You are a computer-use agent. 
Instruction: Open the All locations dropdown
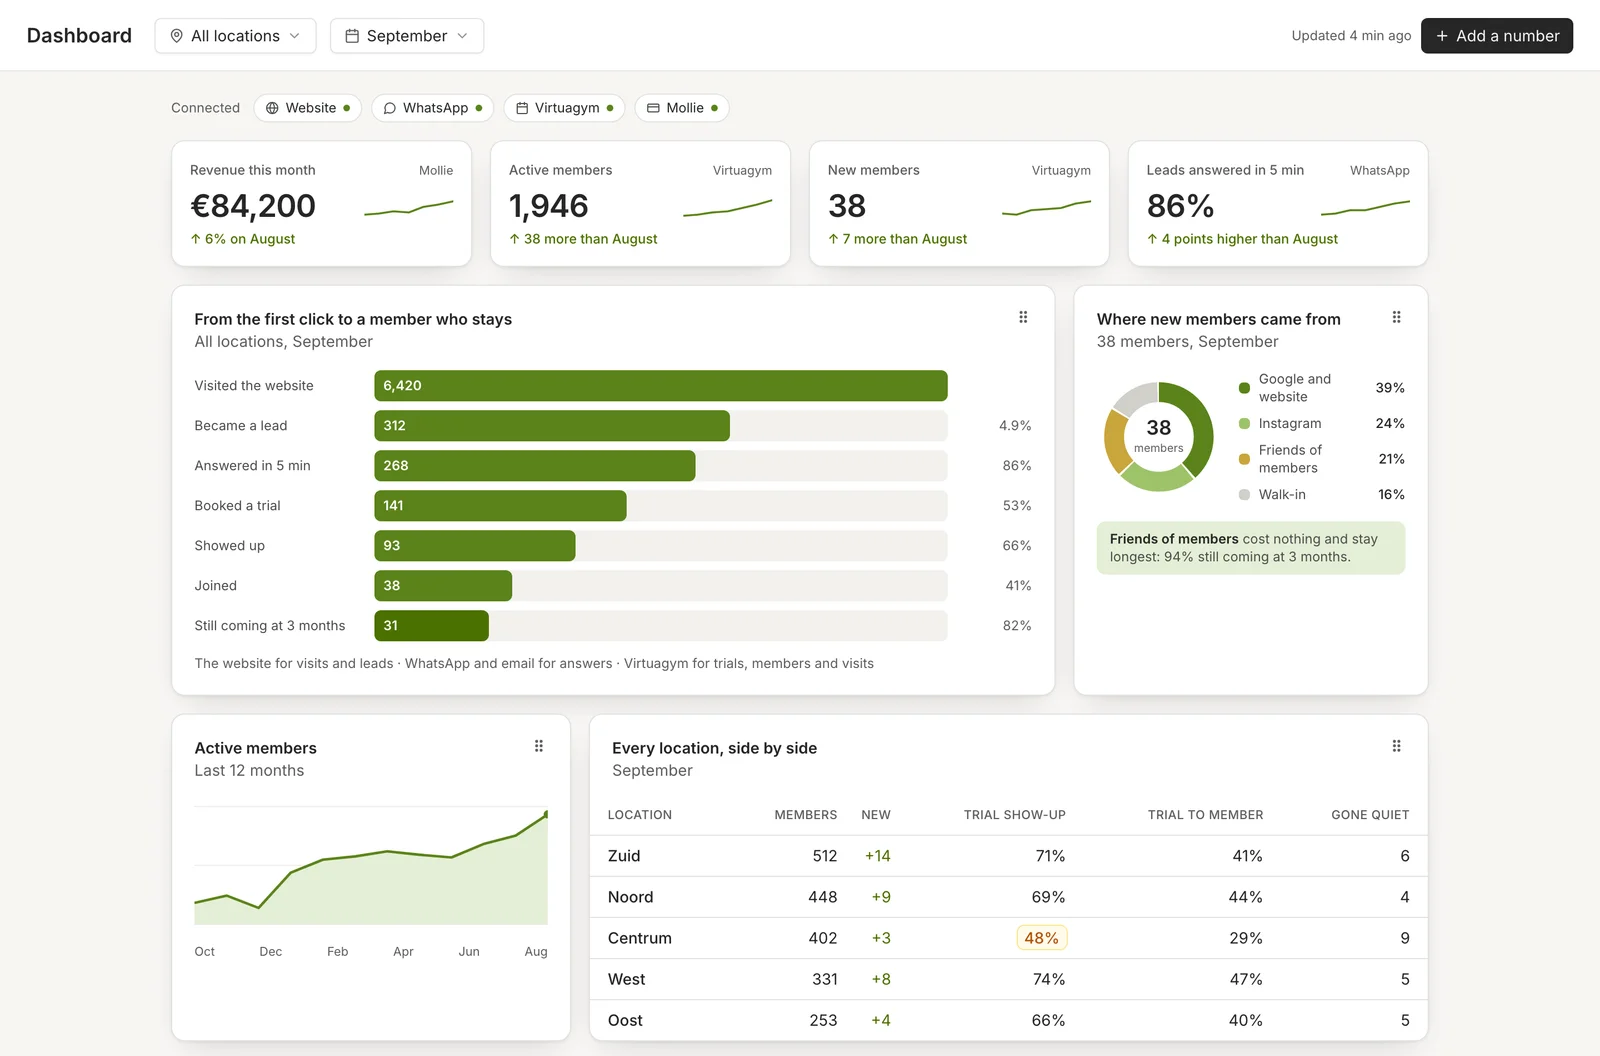click(x=235, y=36)
